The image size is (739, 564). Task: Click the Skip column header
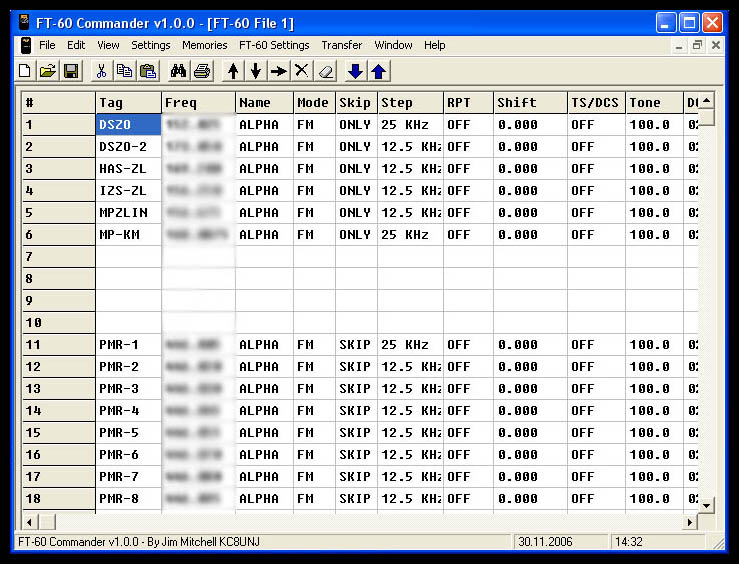point(355,103)
